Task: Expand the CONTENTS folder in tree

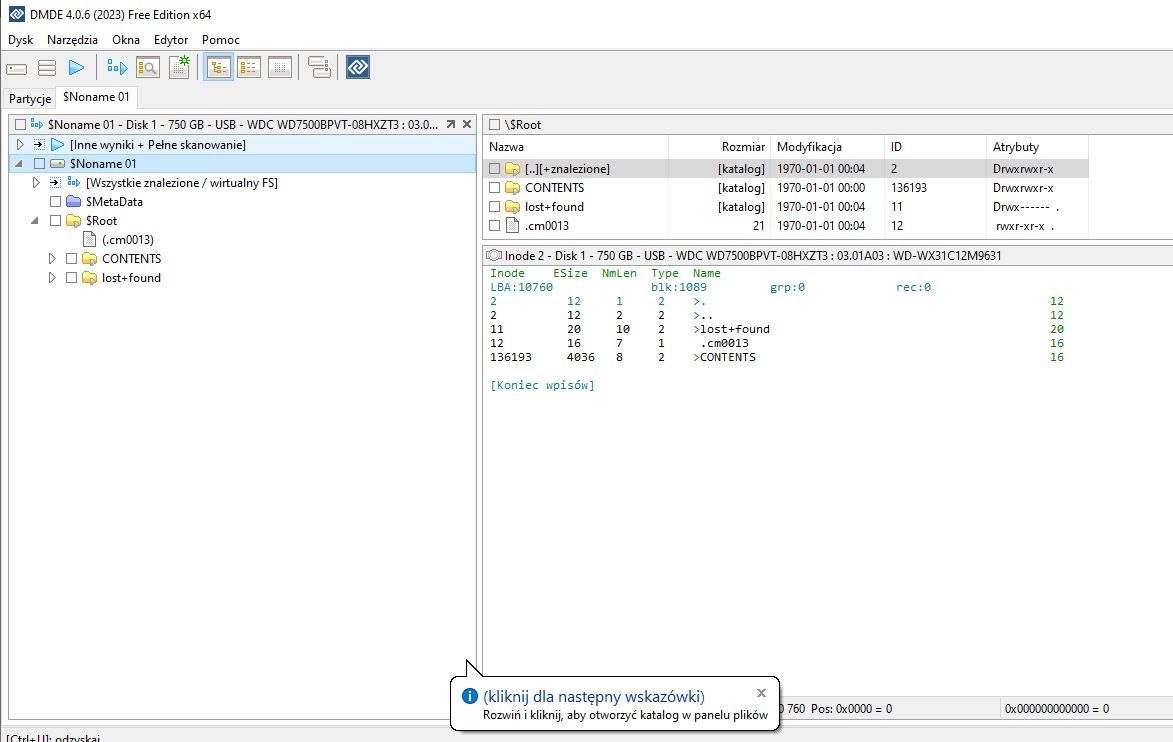Action: pyautogui.click(x=53, y=259)
